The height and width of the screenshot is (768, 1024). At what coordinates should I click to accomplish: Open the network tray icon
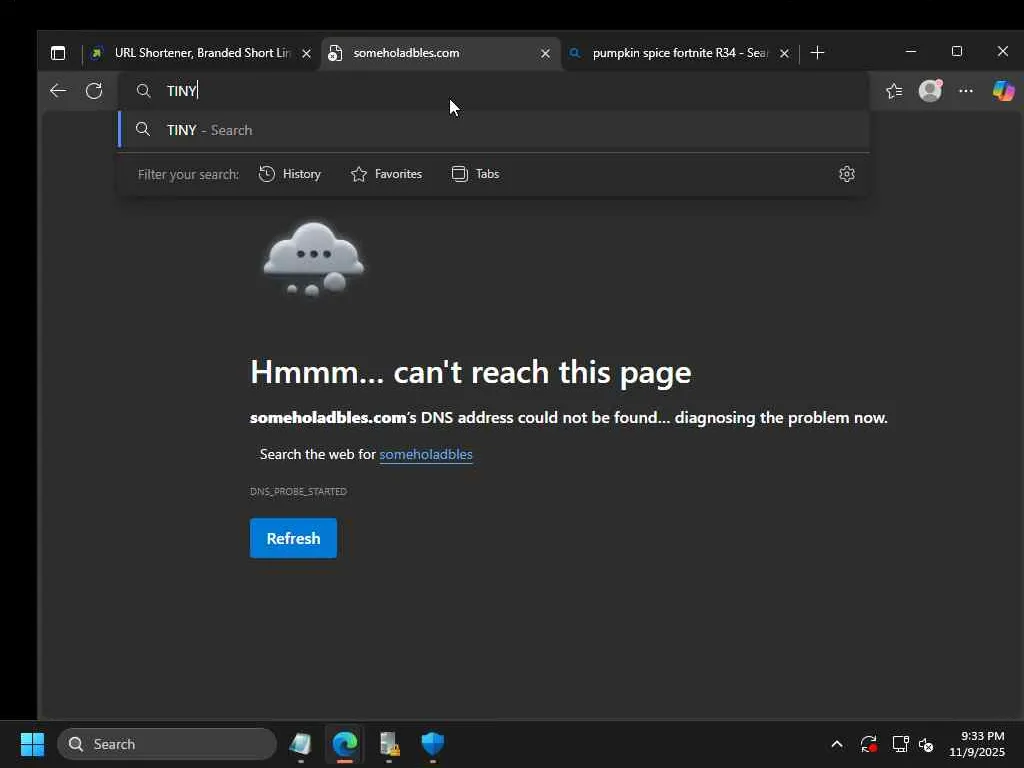[900, 744]
